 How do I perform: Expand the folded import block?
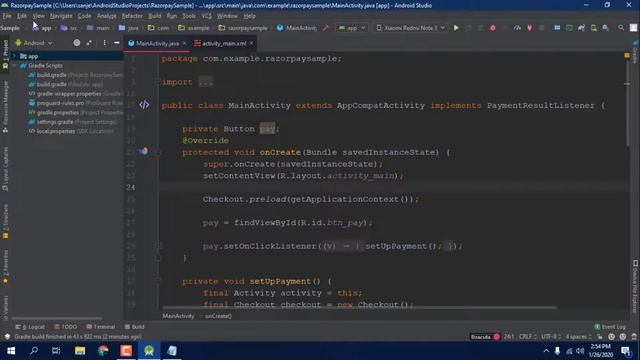(x=205, y=82)
